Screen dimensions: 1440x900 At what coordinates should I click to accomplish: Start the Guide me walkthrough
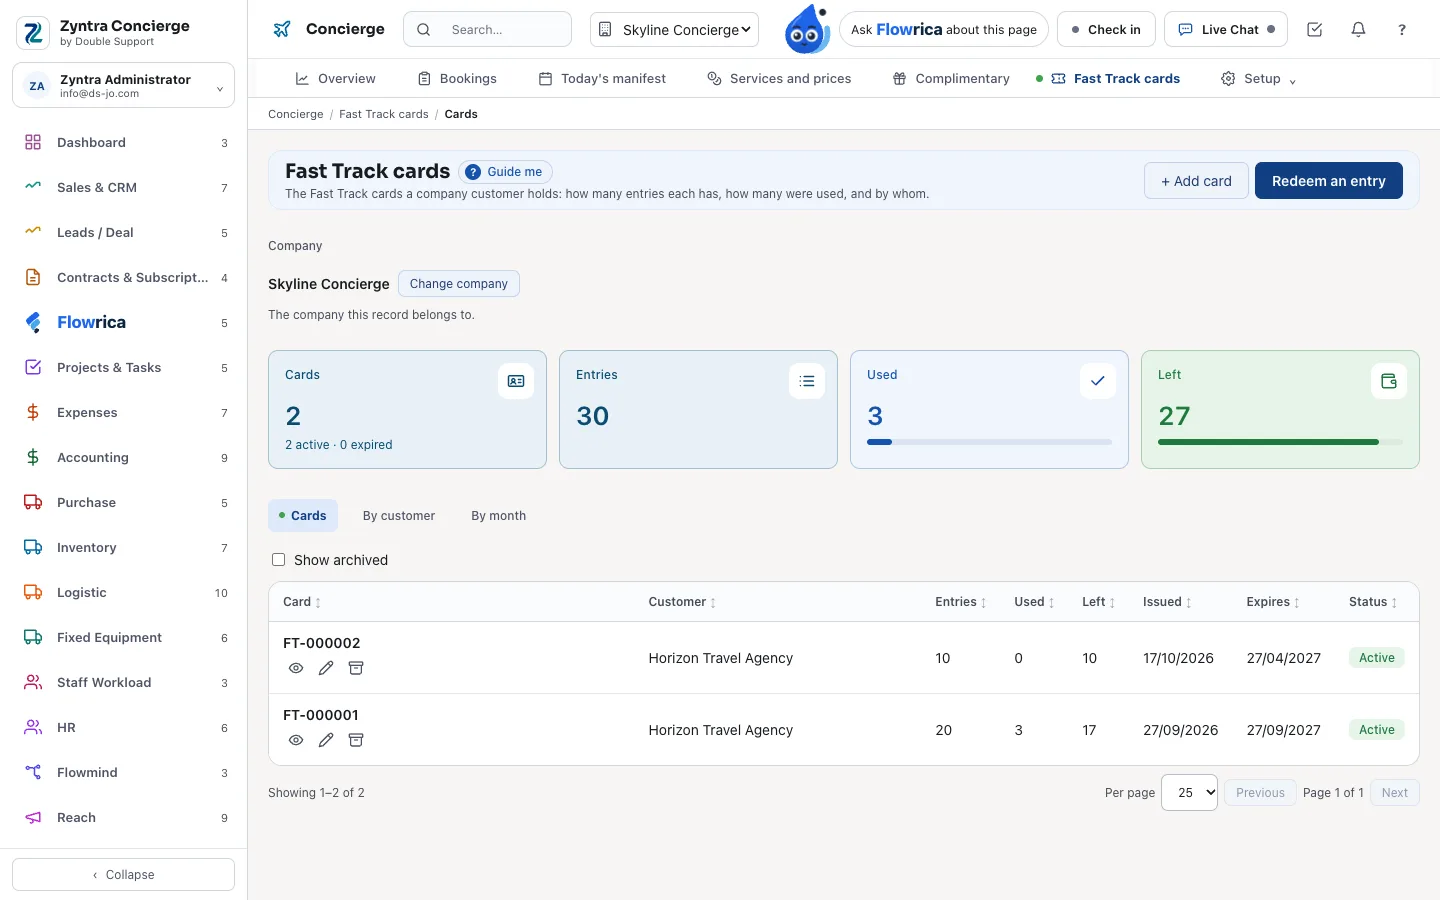pyautogui.click(x=505, y=172)
